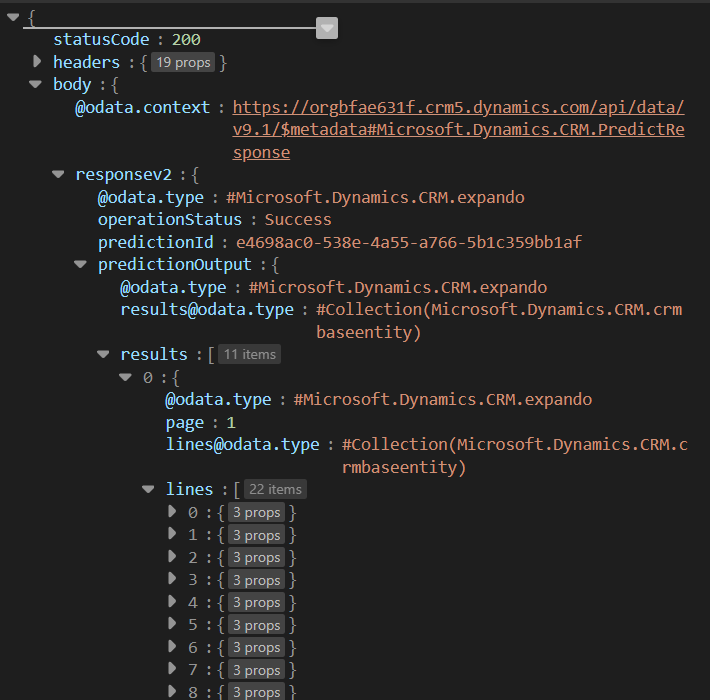Screen dimensions: 710x700
Task: Collapse the predictionOutput node
Action: point(81,264)
